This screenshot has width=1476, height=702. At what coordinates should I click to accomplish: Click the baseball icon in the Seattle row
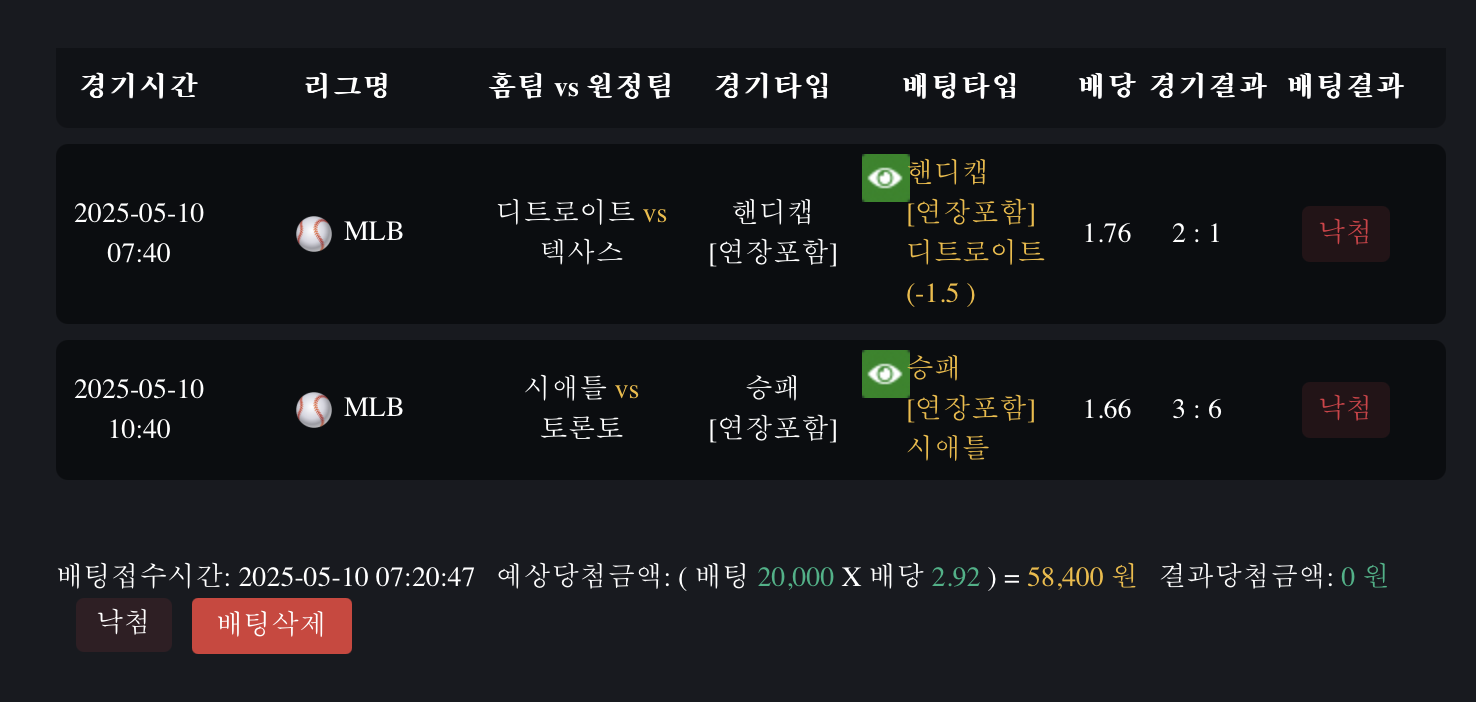pyautogui.click(x=313, y=410)
